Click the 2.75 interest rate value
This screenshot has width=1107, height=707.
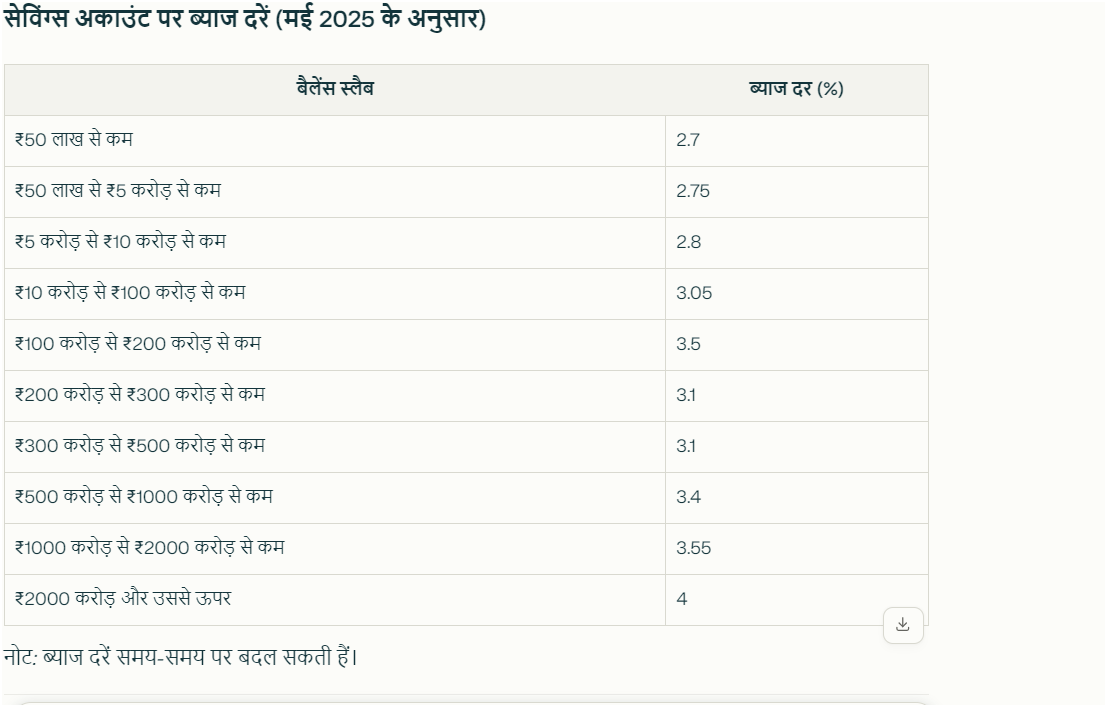[x=693, y=191]
